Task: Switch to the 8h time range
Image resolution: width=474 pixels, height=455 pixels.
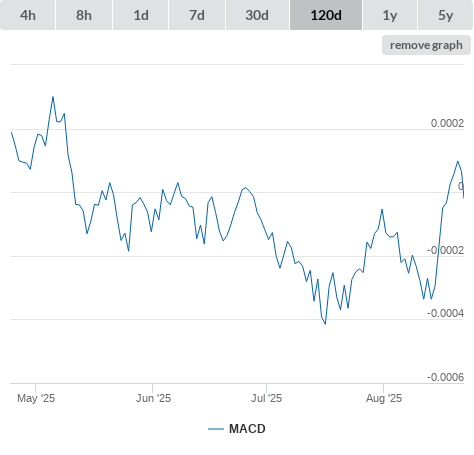Action: 84,15
